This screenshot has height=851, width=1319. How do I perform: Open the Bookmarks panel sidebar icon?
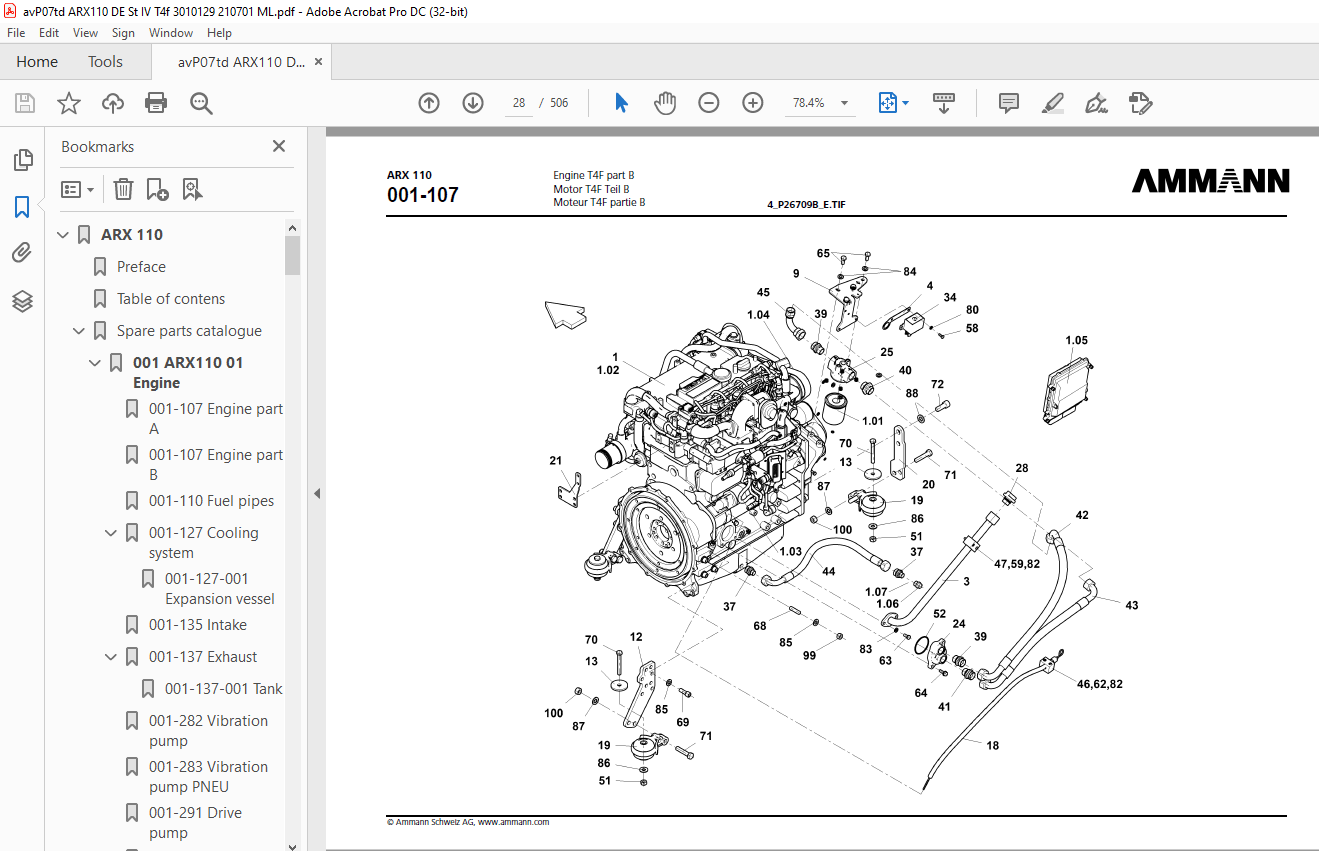point(22,207)
